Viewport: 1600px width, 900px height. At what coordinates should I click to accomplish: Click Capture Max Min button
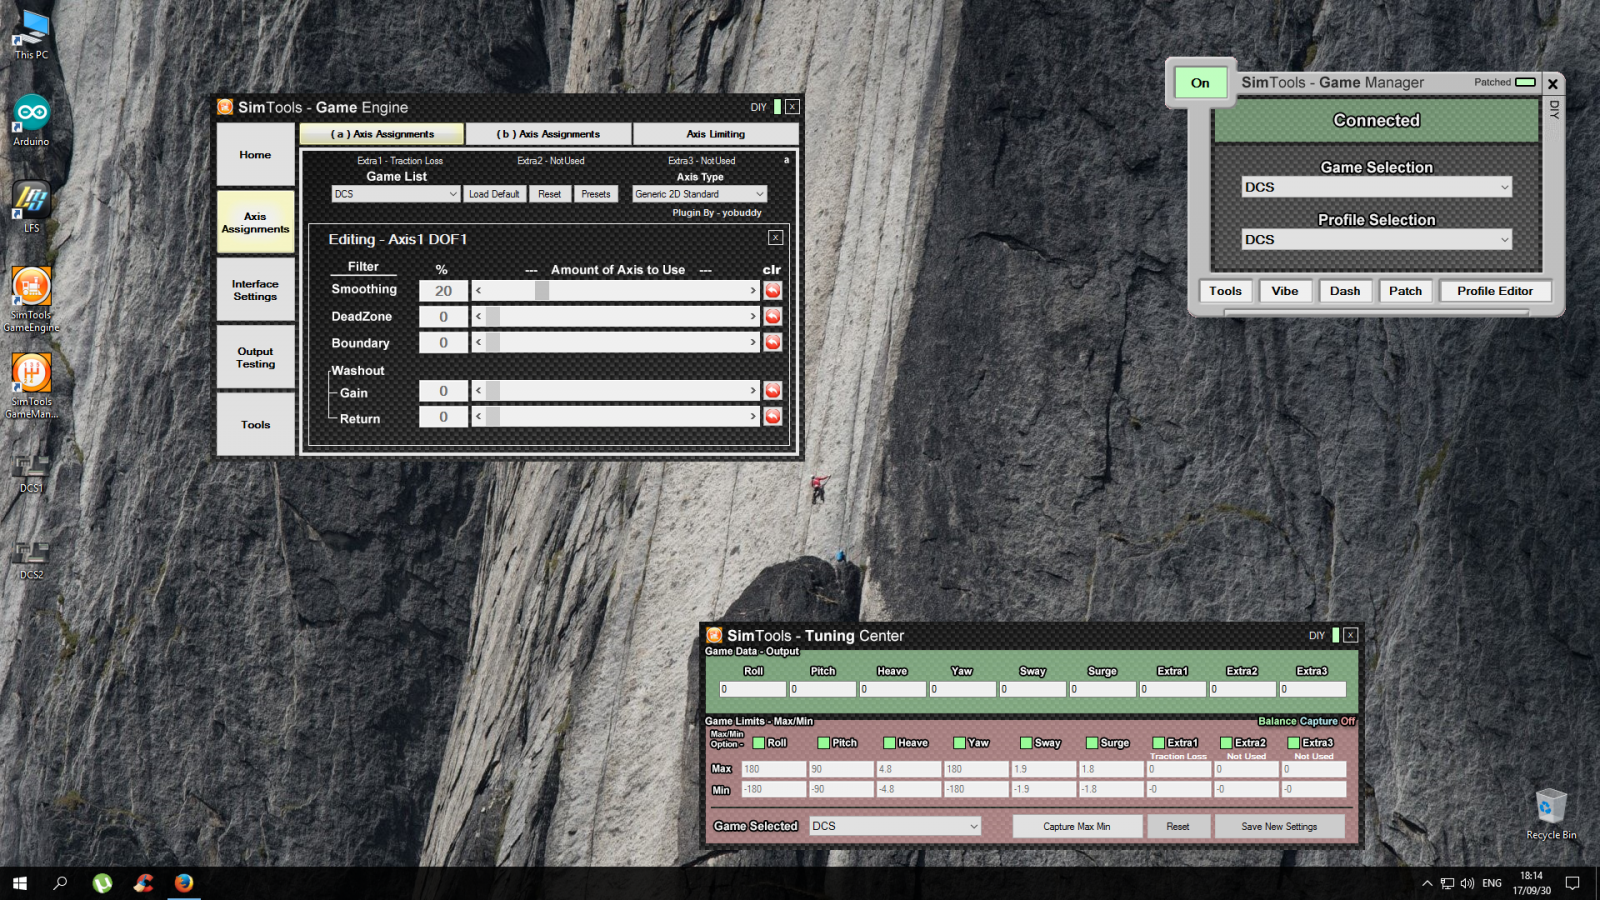coord(1077,826)
